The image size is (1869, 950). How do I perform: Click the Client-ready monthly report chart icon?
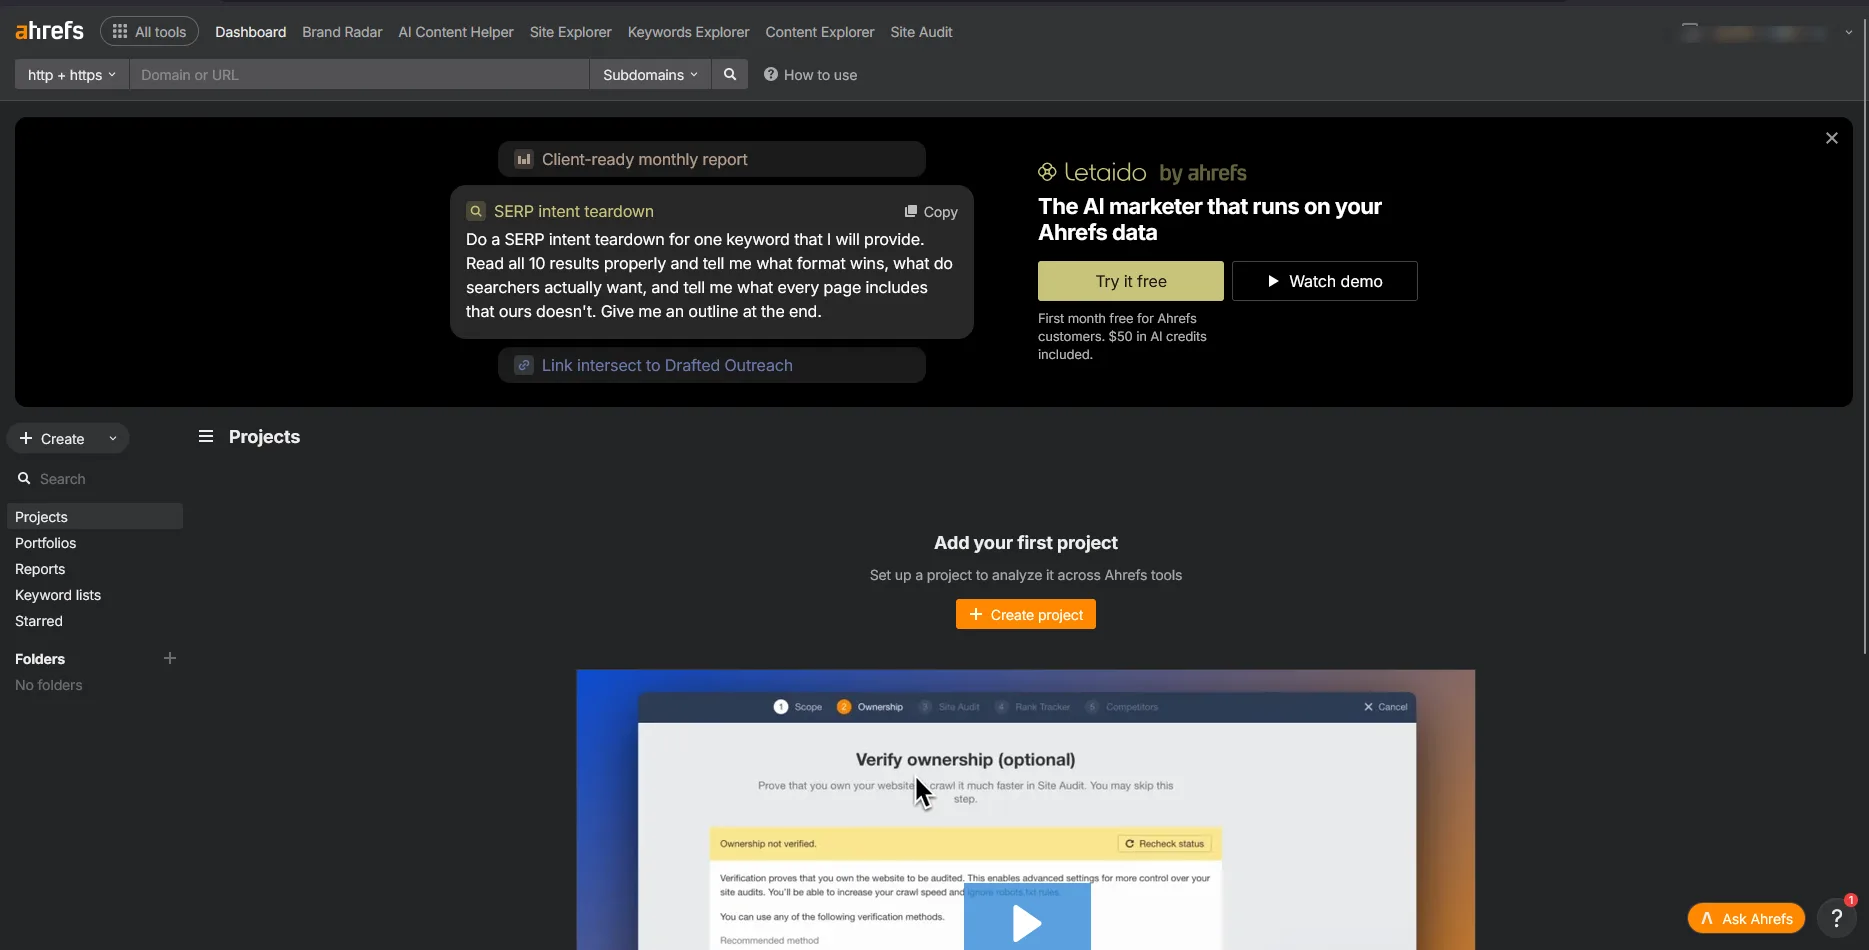(x=524, y=159)
